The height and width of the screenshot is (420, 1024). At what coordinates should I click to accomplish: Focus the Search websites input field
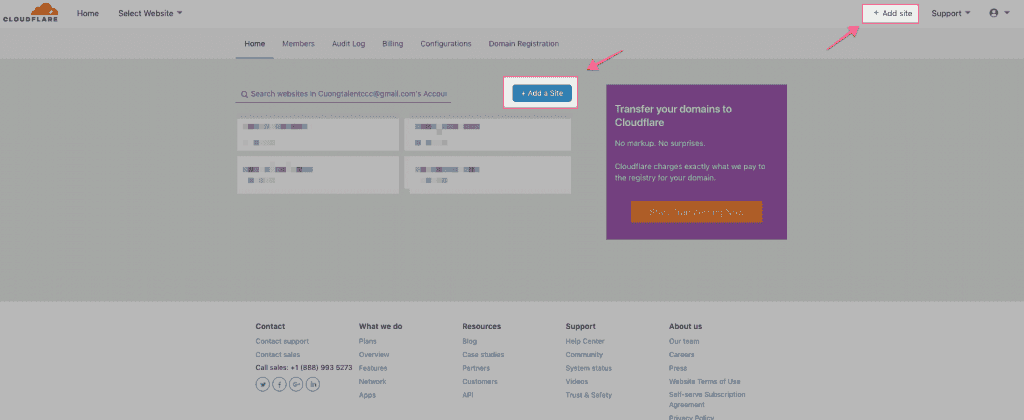click(344, 94)
